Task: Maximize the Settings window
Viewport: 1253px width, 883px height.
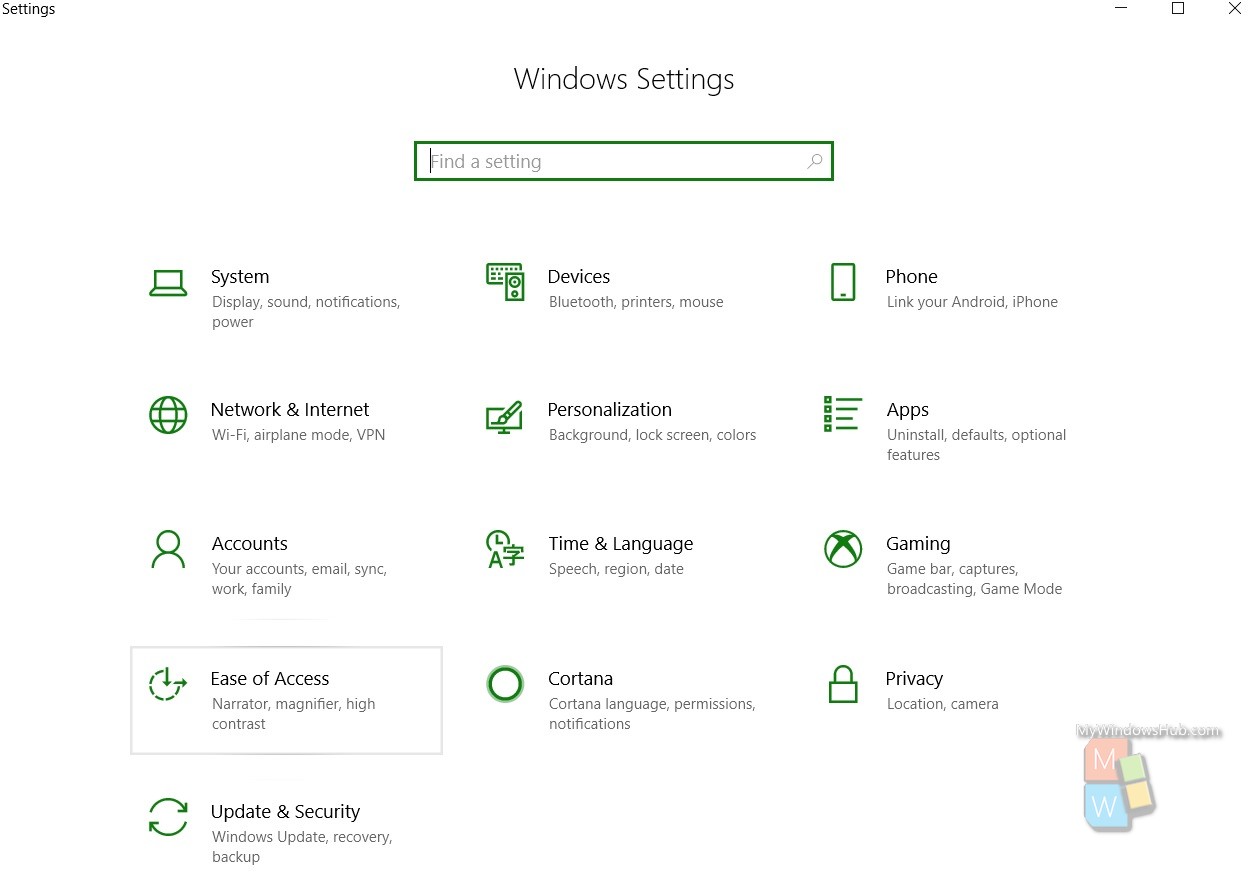Action: tap(1178, 9)
